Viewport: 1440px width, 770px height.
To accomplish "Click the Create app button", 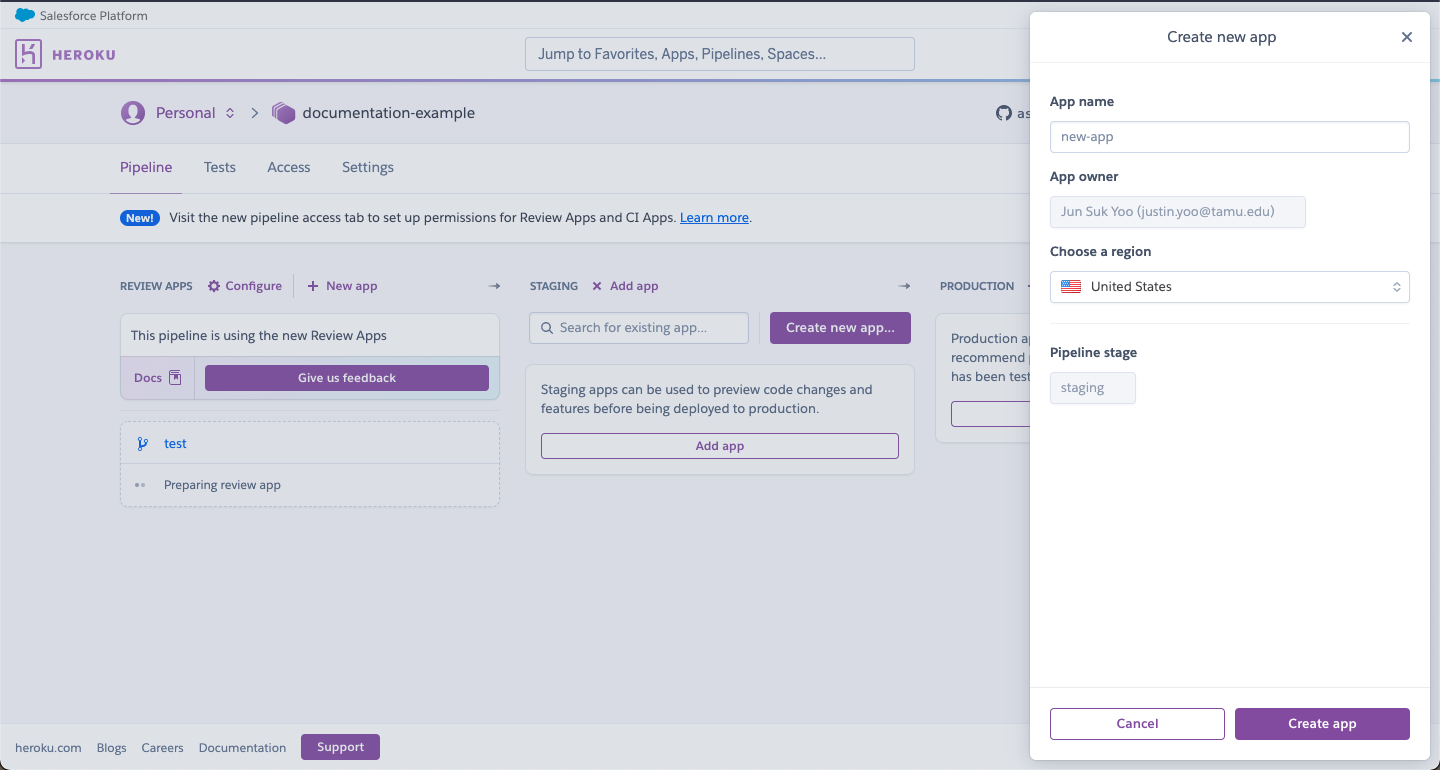I will [1322, 724].
